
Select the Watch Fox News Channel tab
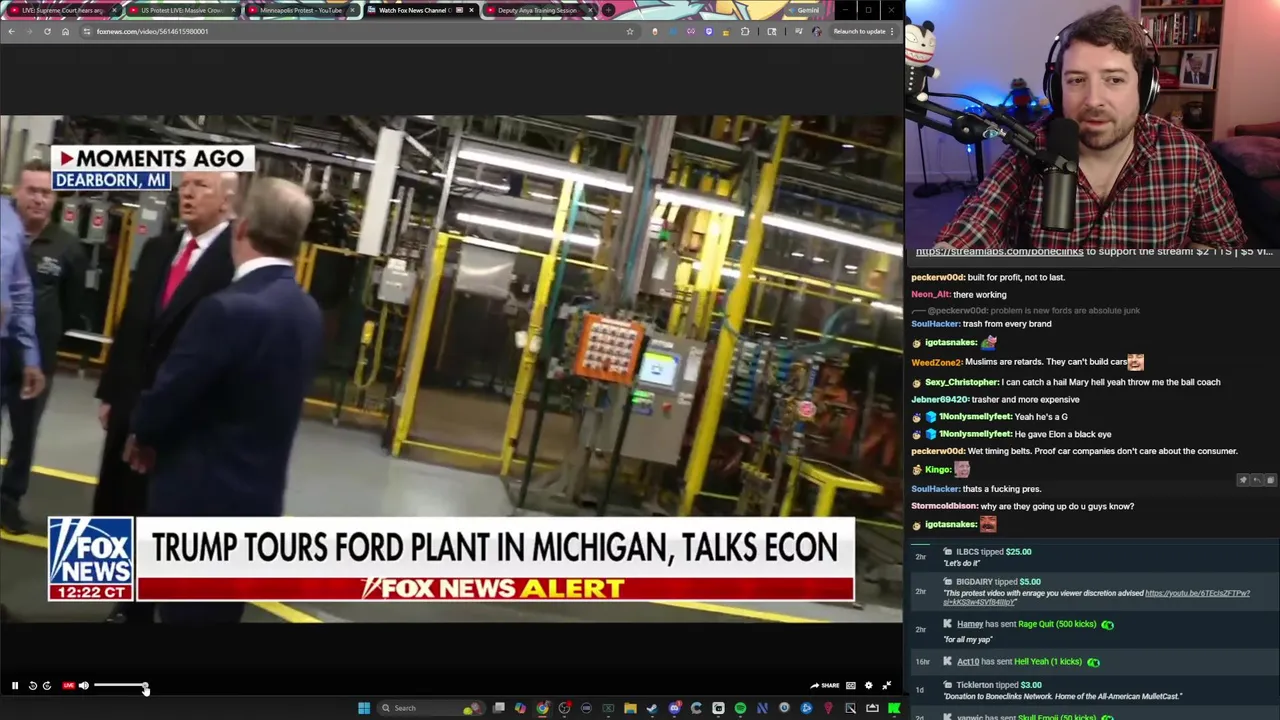tap(418, 10)
